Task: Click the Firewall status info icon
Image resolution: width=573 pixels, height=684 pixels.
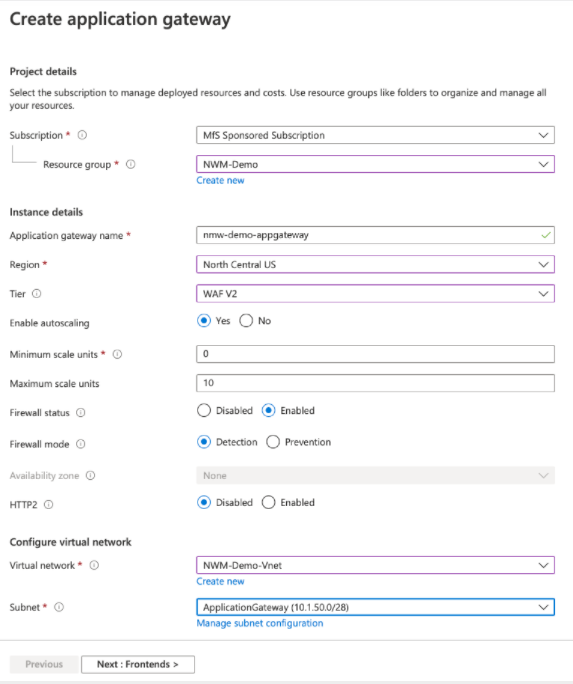Action: pos(81,413)
